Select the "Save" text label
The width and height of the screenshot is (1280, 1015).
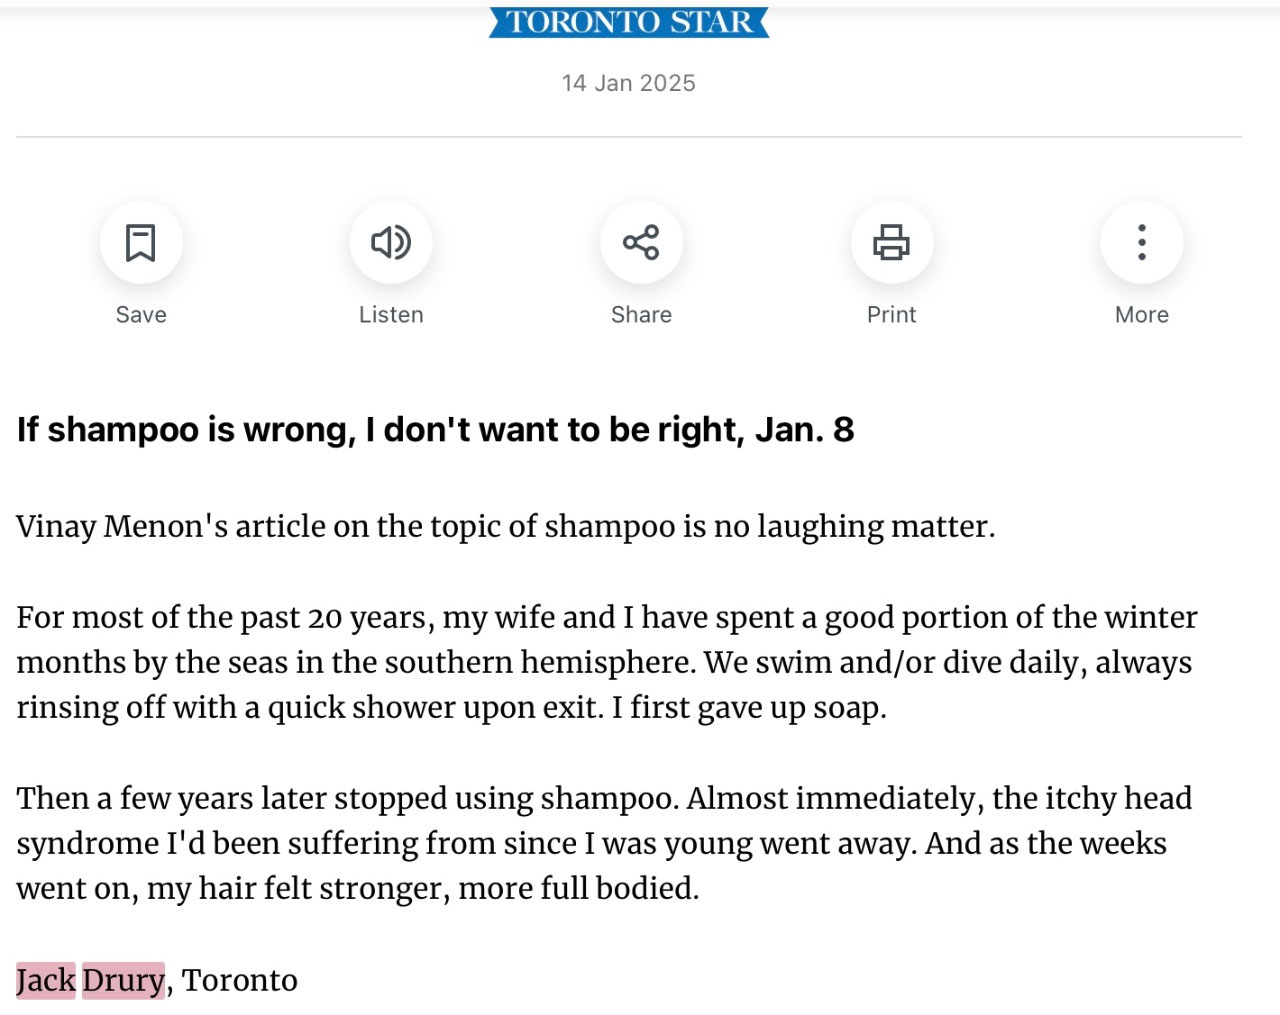(x=141, y=315)
